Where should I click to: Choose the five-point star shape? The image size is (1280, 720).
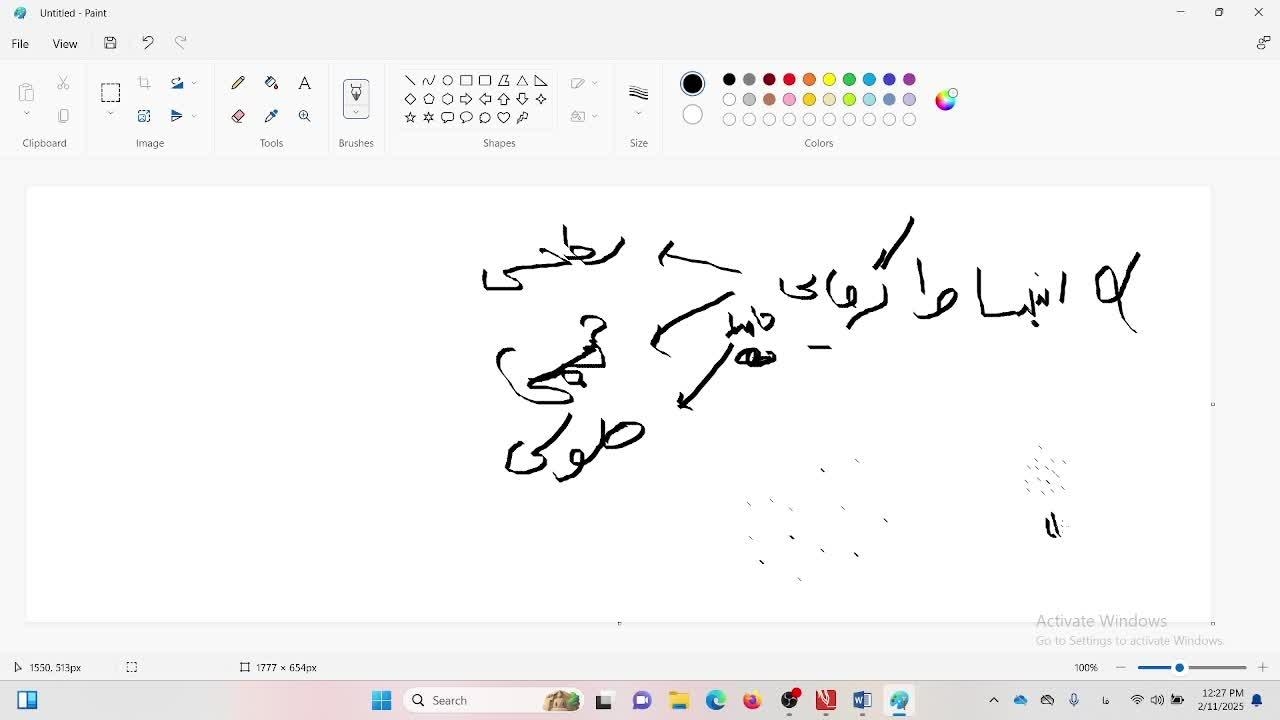[410, 118]
